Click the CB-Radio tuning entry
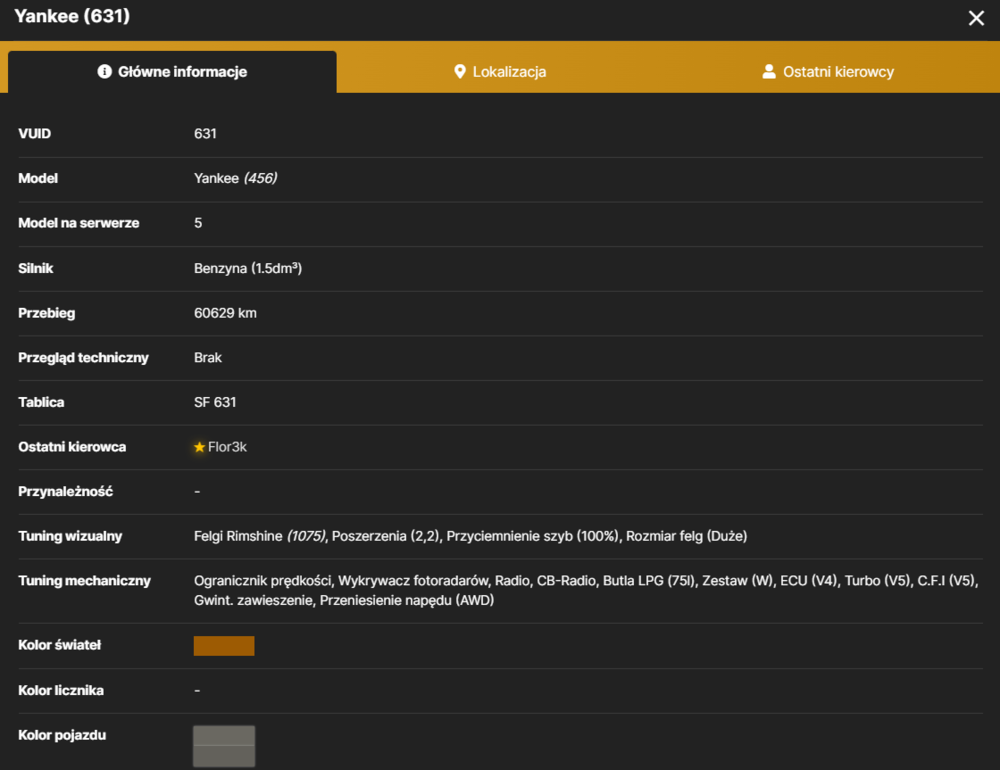Image resolution: width=1000 pixels, height=770 pixels. (566, 581)
